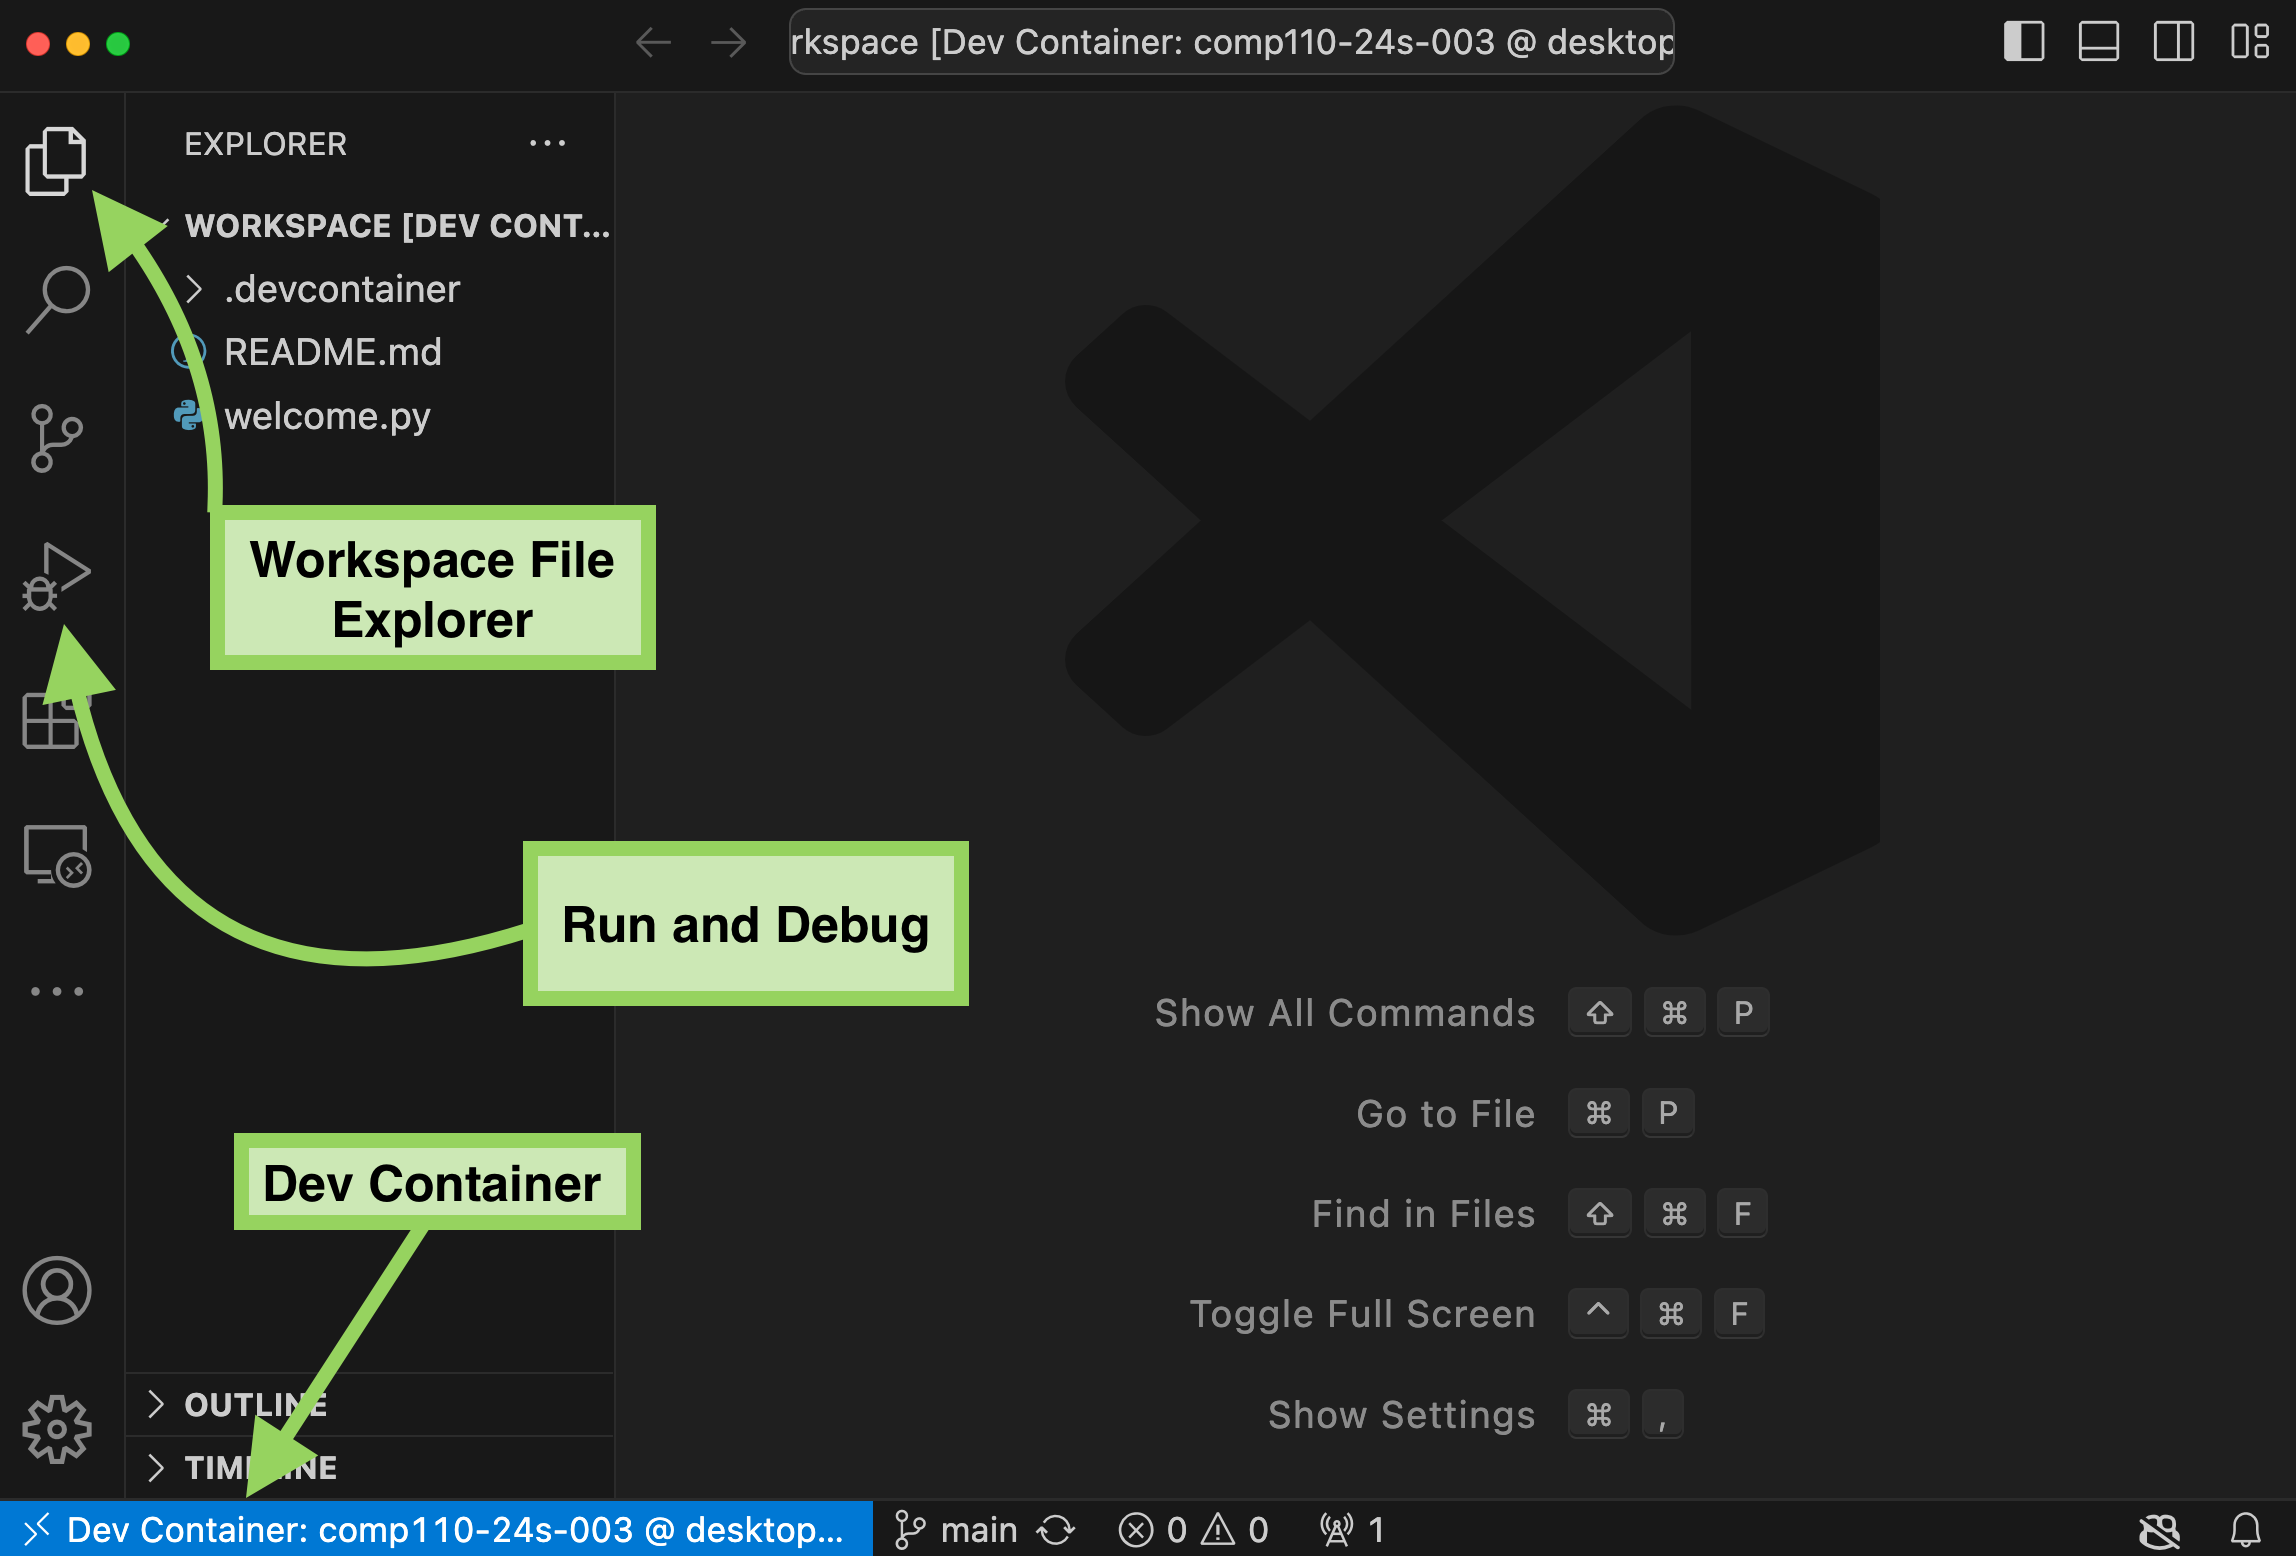
Task: Open the Accounts icon in activity bar
Action: pyautogui.click(x=56, y=1291)
